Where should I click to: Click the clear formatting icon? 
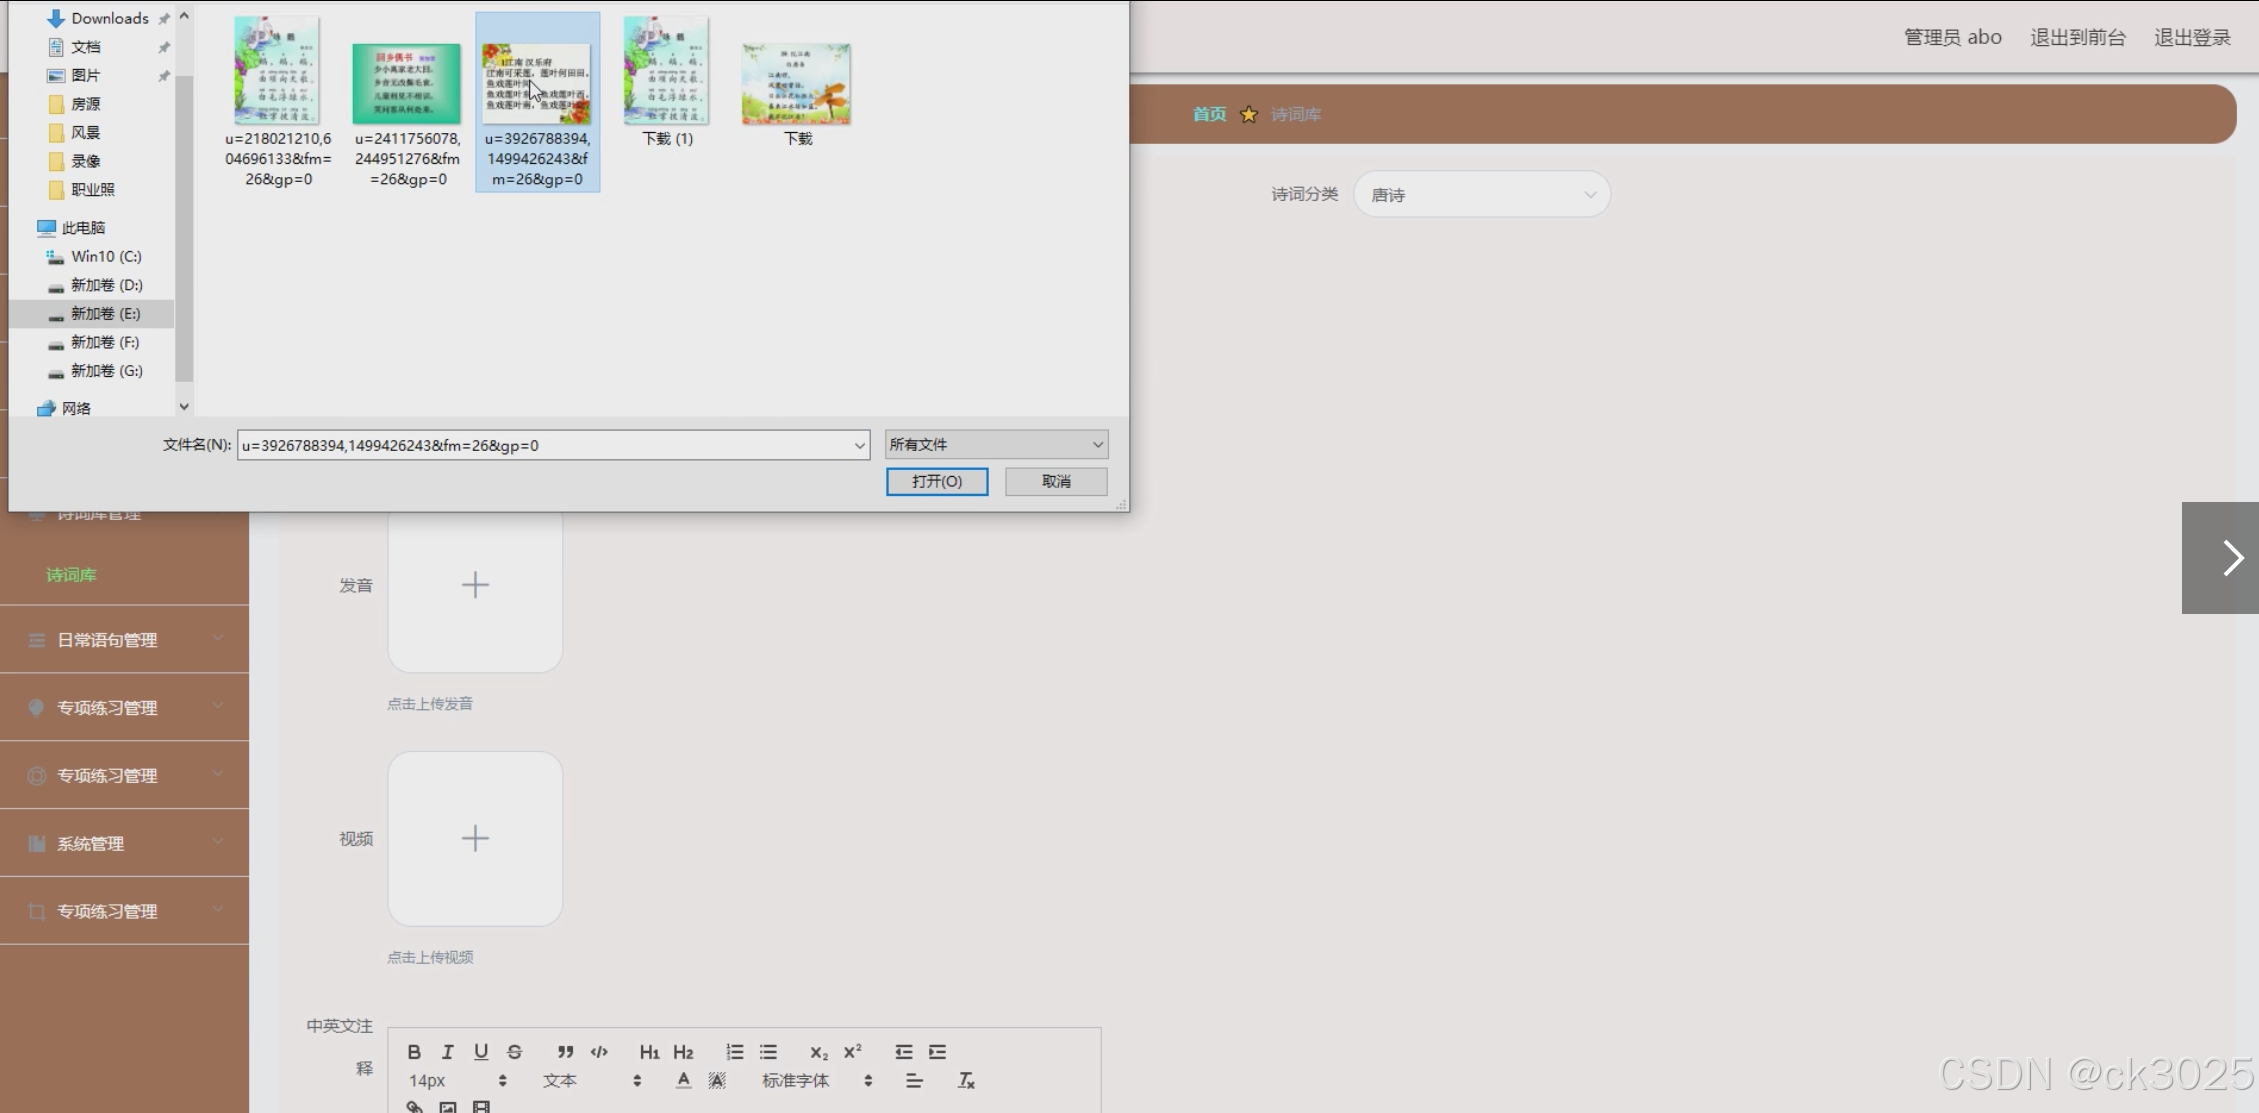[x=966, y=1080]
